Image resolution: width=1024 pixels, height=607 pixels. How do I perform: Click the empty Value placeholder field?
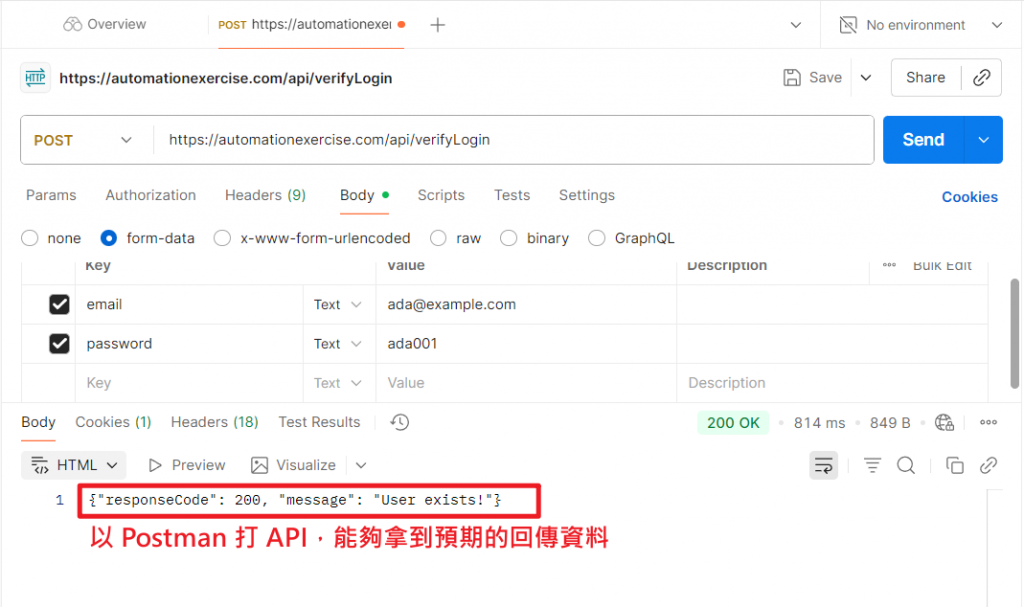[x=526, y=383]
